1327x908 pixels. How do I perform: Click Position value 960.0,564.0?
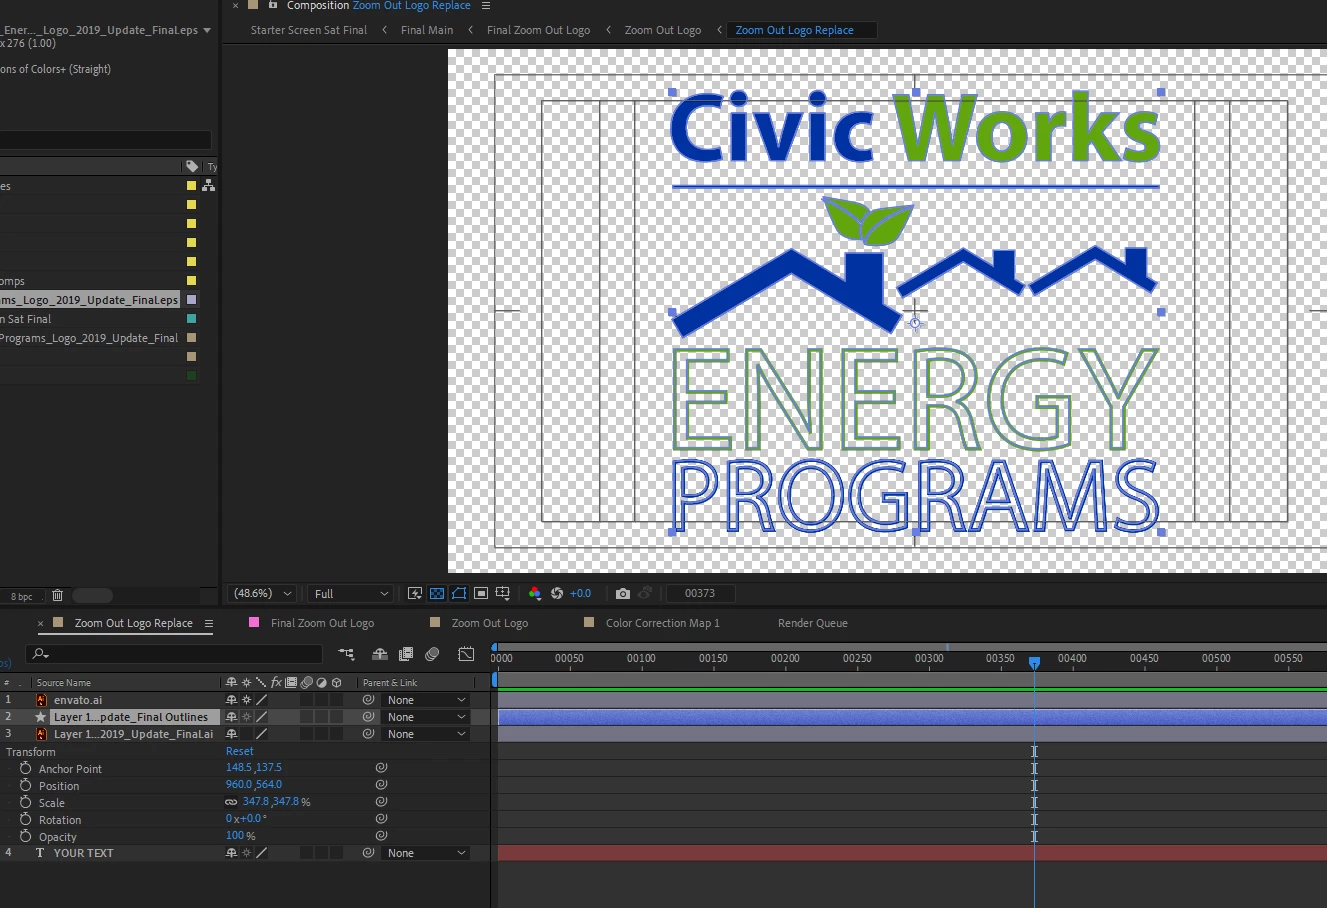[x=254, y=785]
